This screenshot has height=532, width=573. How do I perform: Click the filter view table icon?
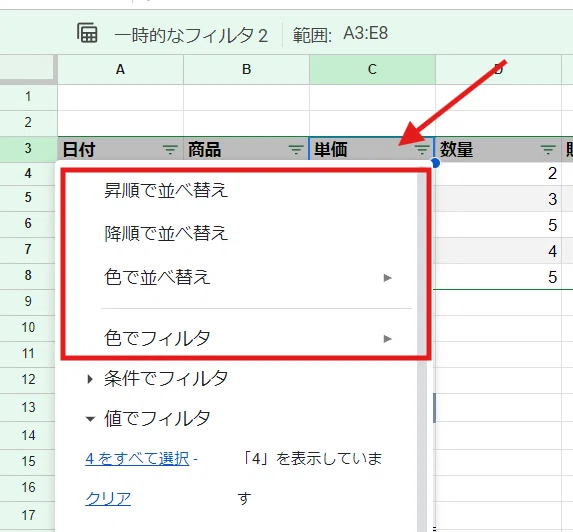87,33
